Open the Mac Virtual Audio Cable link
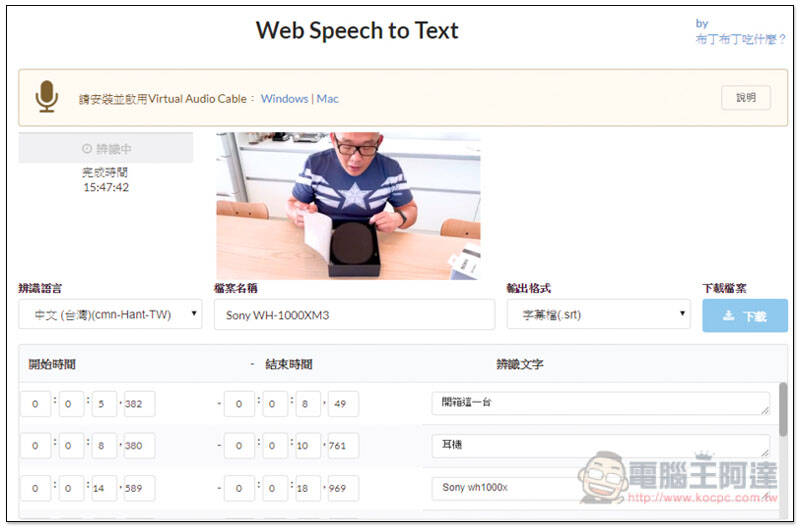 [x=327, y=98]
